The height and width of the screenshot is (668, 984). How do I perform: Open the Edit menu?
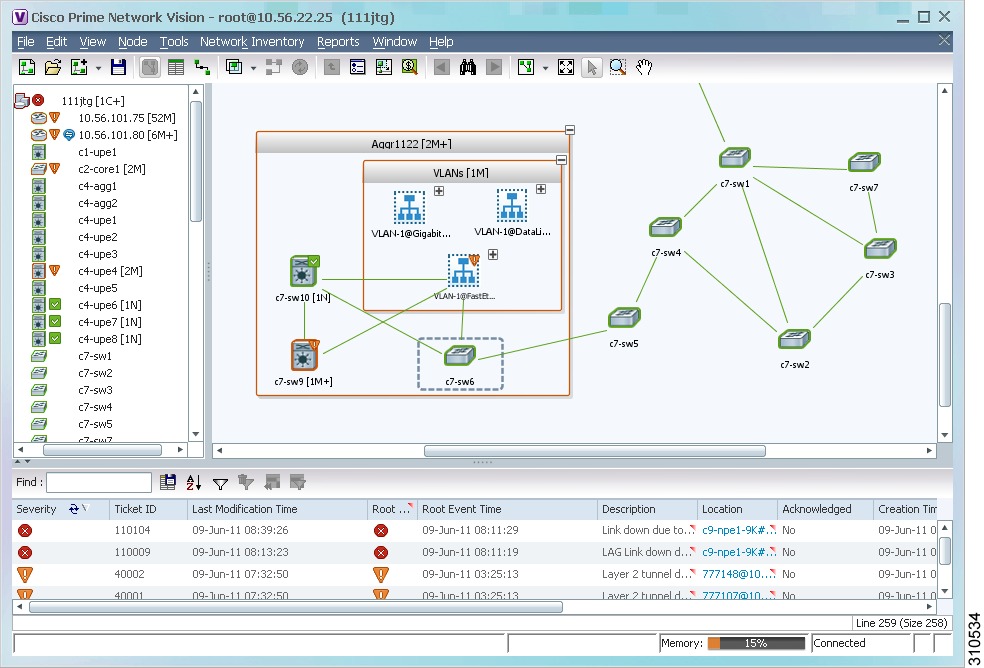point(56,41)
